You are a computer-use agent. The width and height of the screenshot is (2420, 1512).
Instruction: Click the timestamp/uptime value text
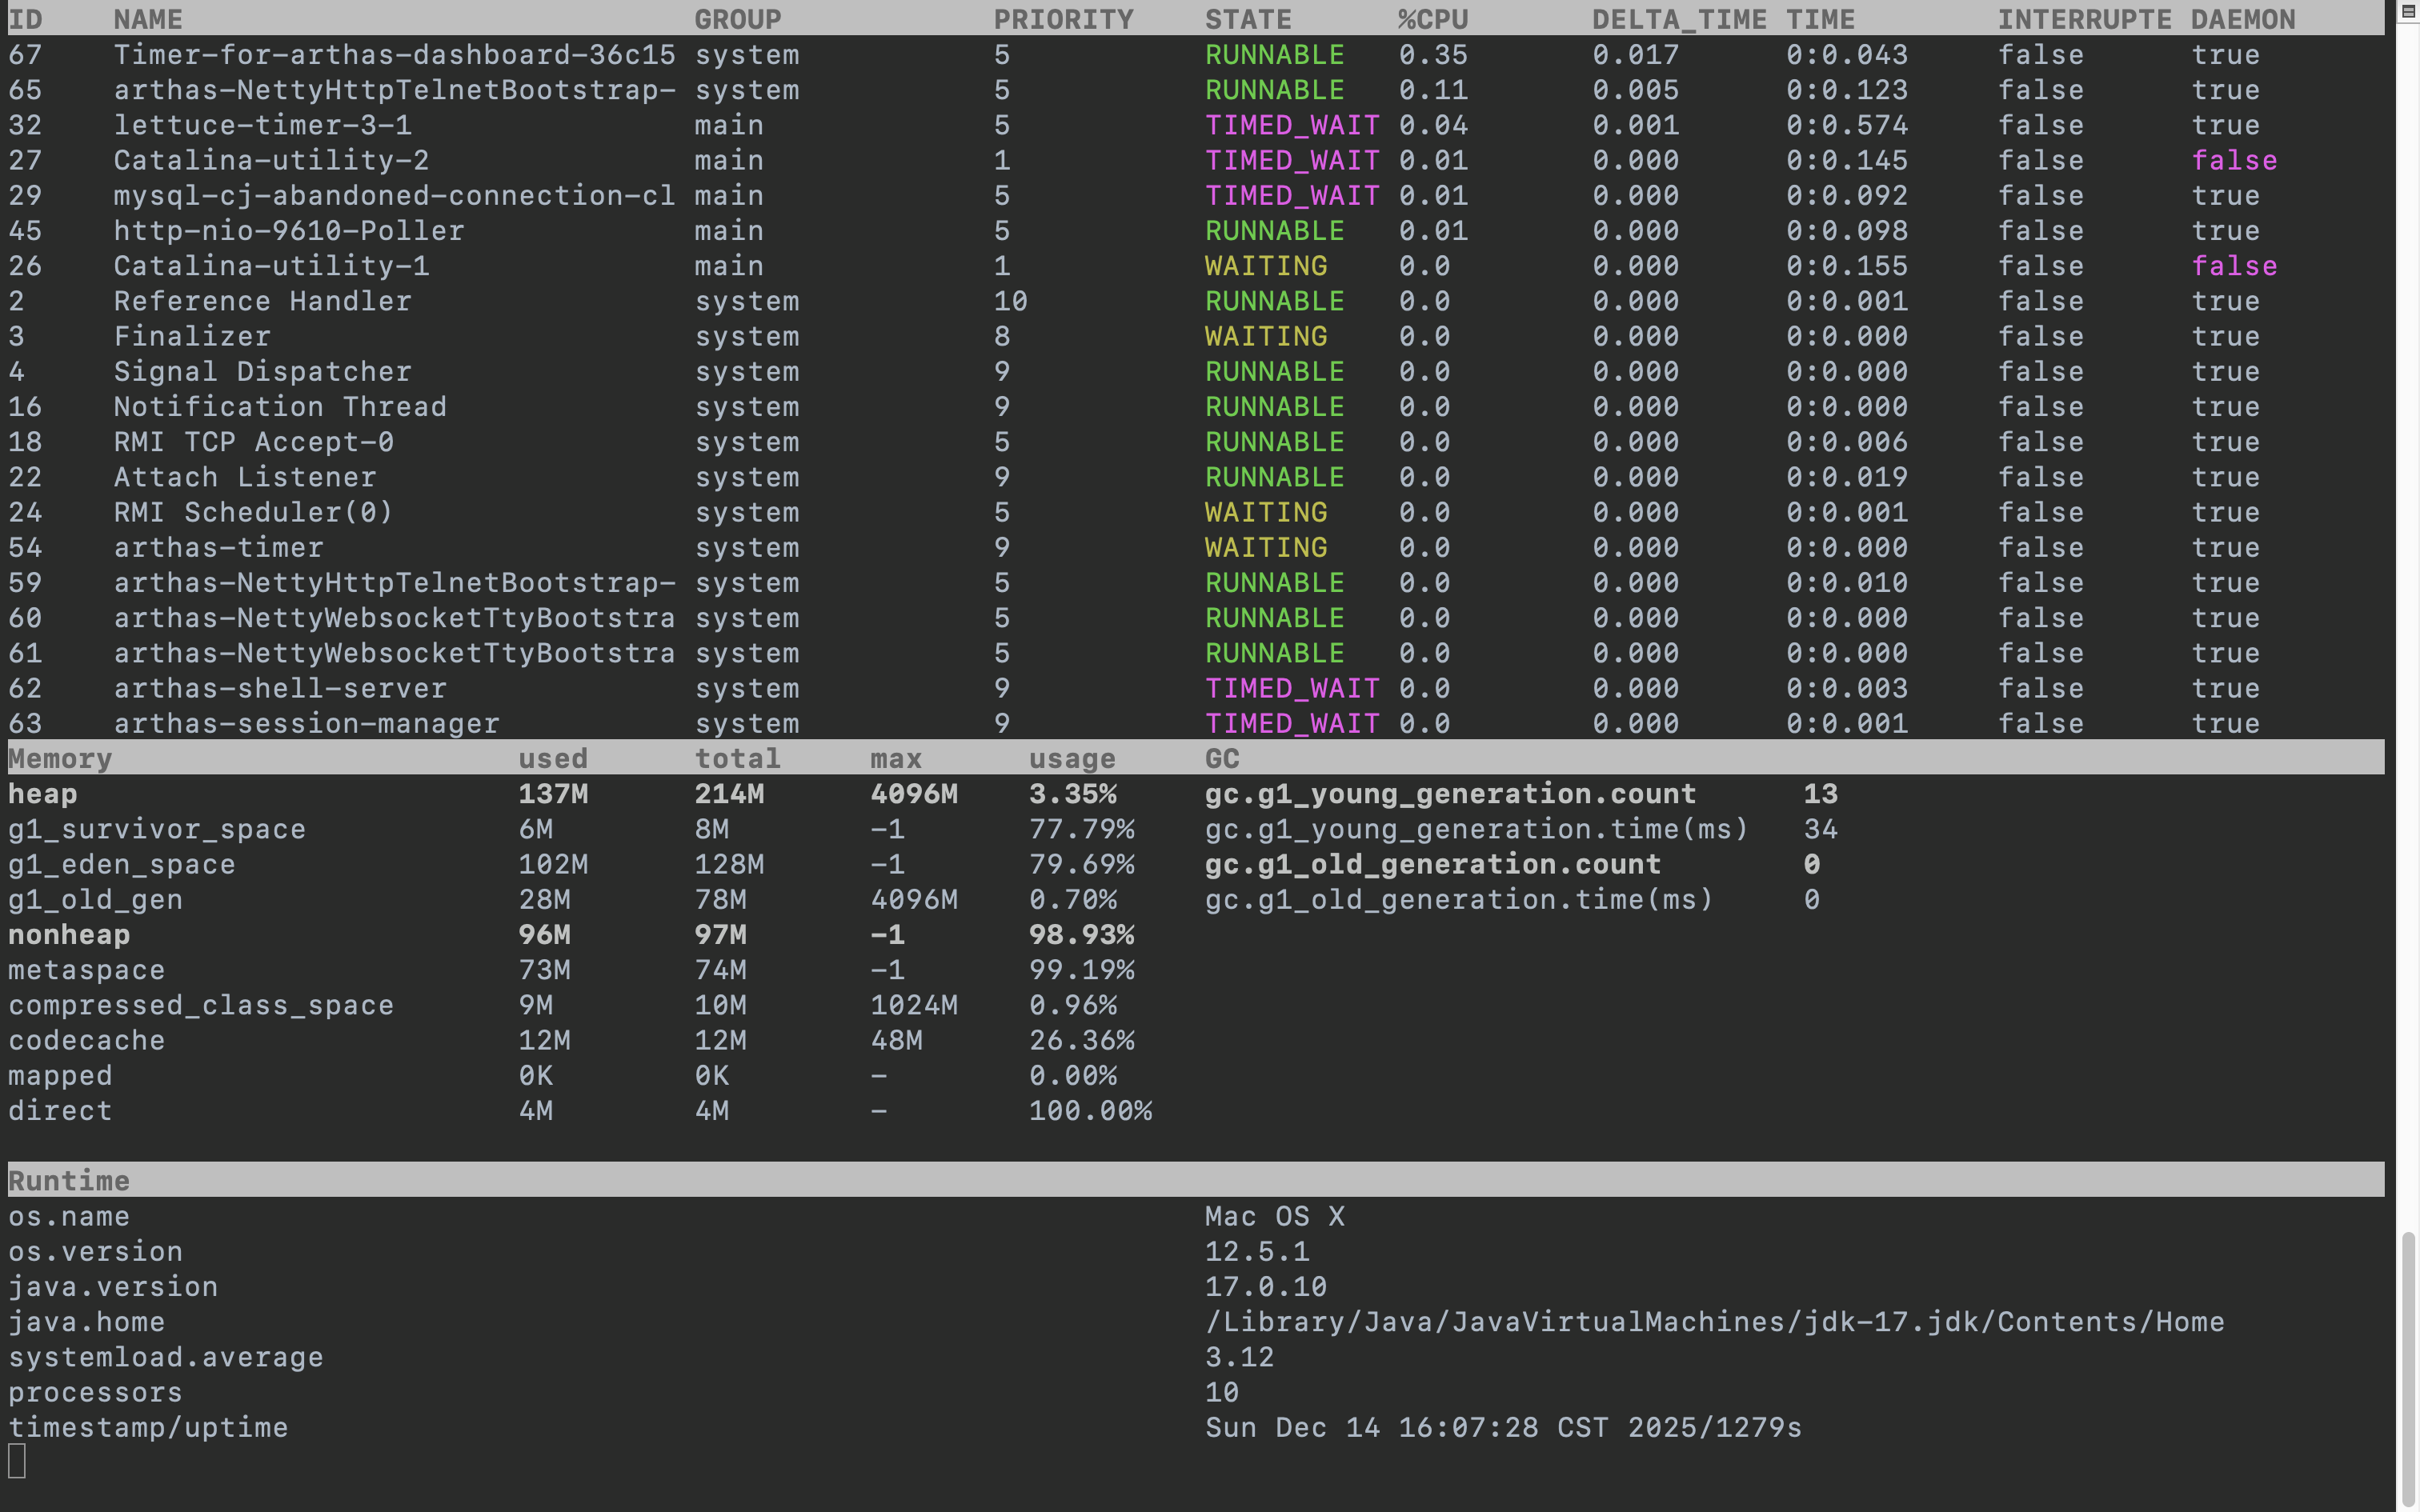(x=1502, y=1427)
